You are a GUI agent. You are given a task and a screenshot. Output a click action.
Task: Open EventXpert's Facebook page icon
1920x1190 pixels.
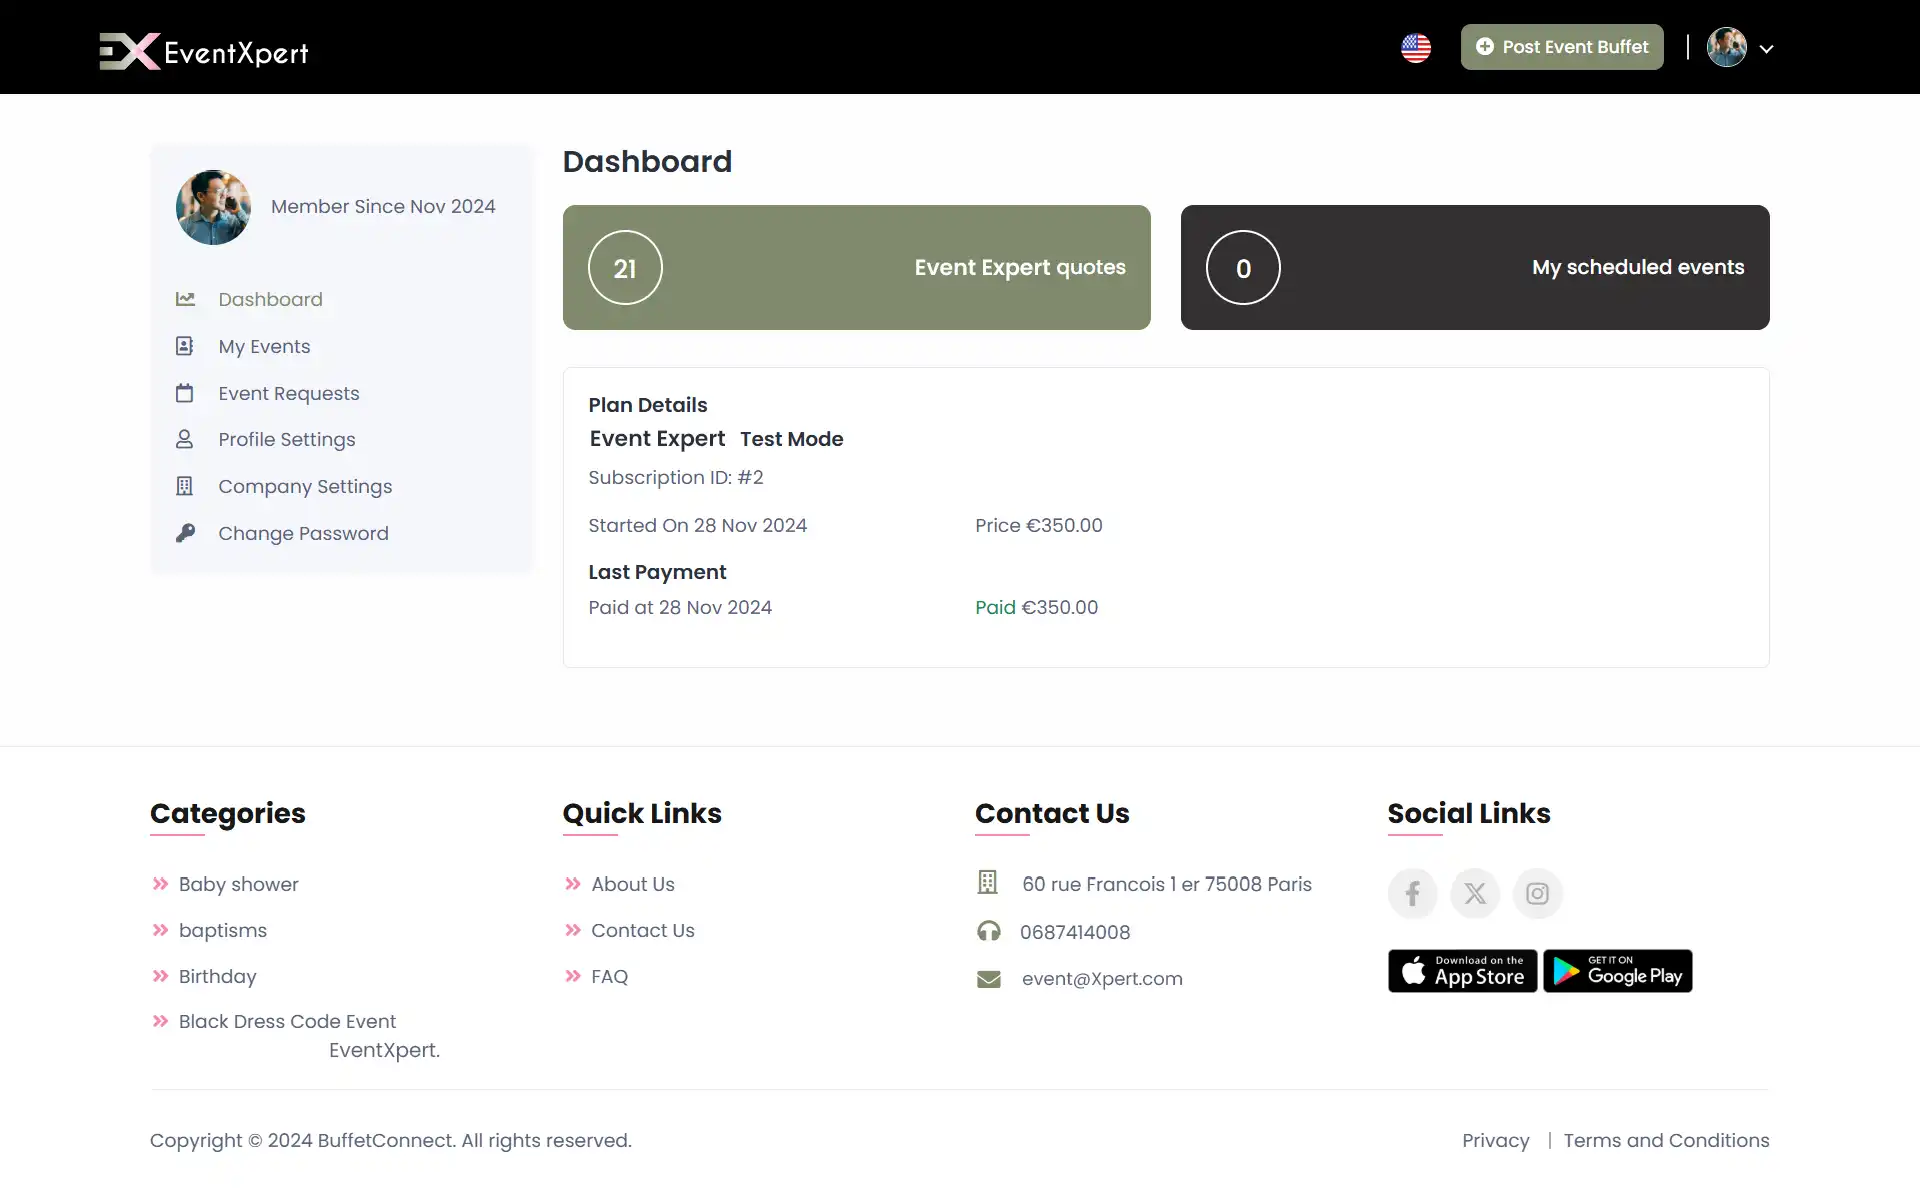coord(1413,893)
